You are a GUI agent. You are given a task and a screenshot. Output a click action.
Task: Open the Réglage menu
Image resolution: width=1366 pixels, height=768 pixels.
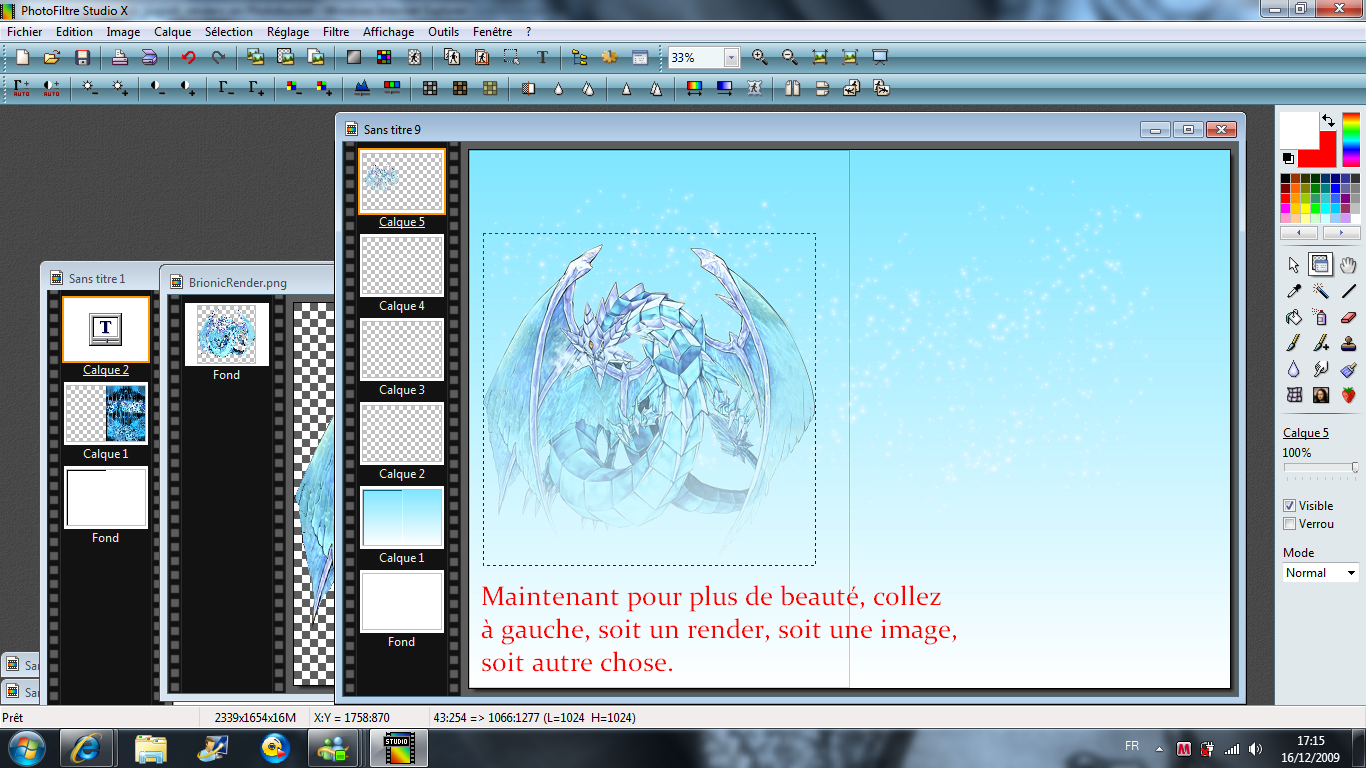[288, 32]
